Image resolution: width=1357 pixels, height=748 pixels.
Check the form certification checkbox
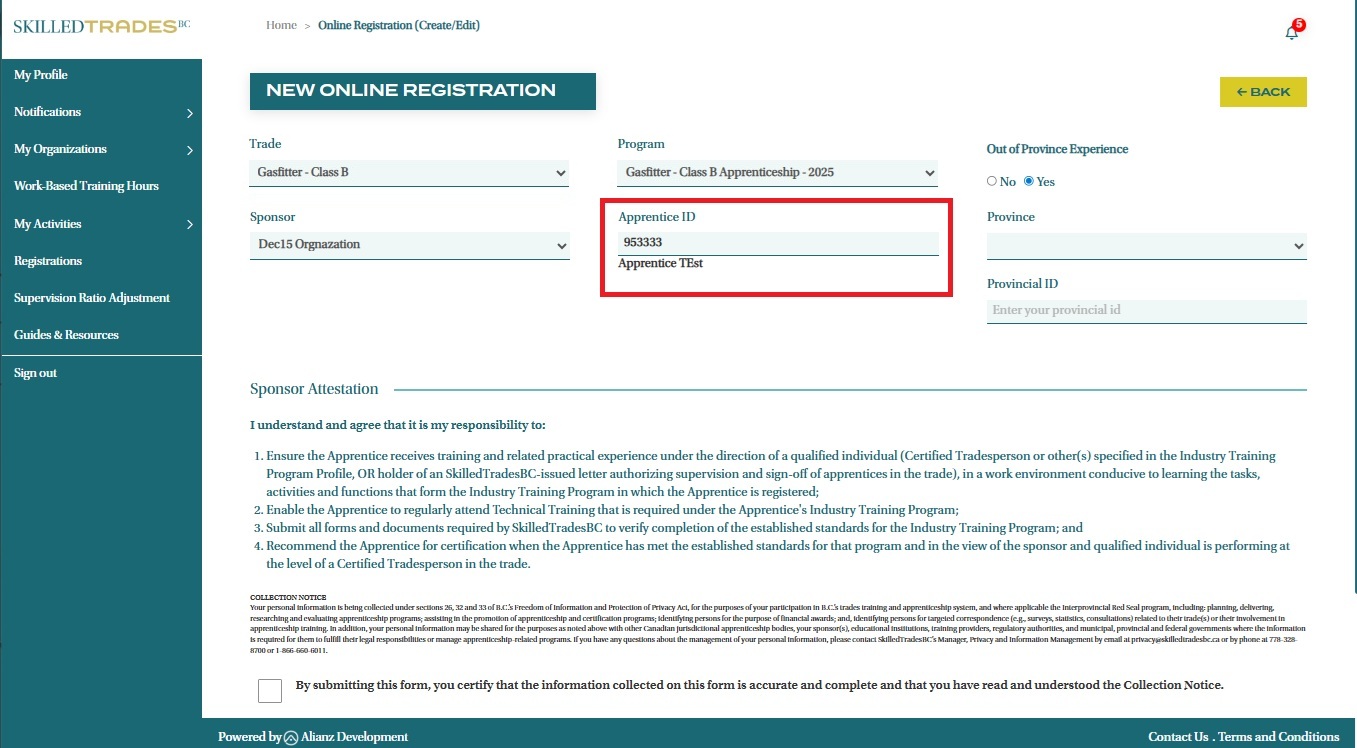tap(269, 691)
